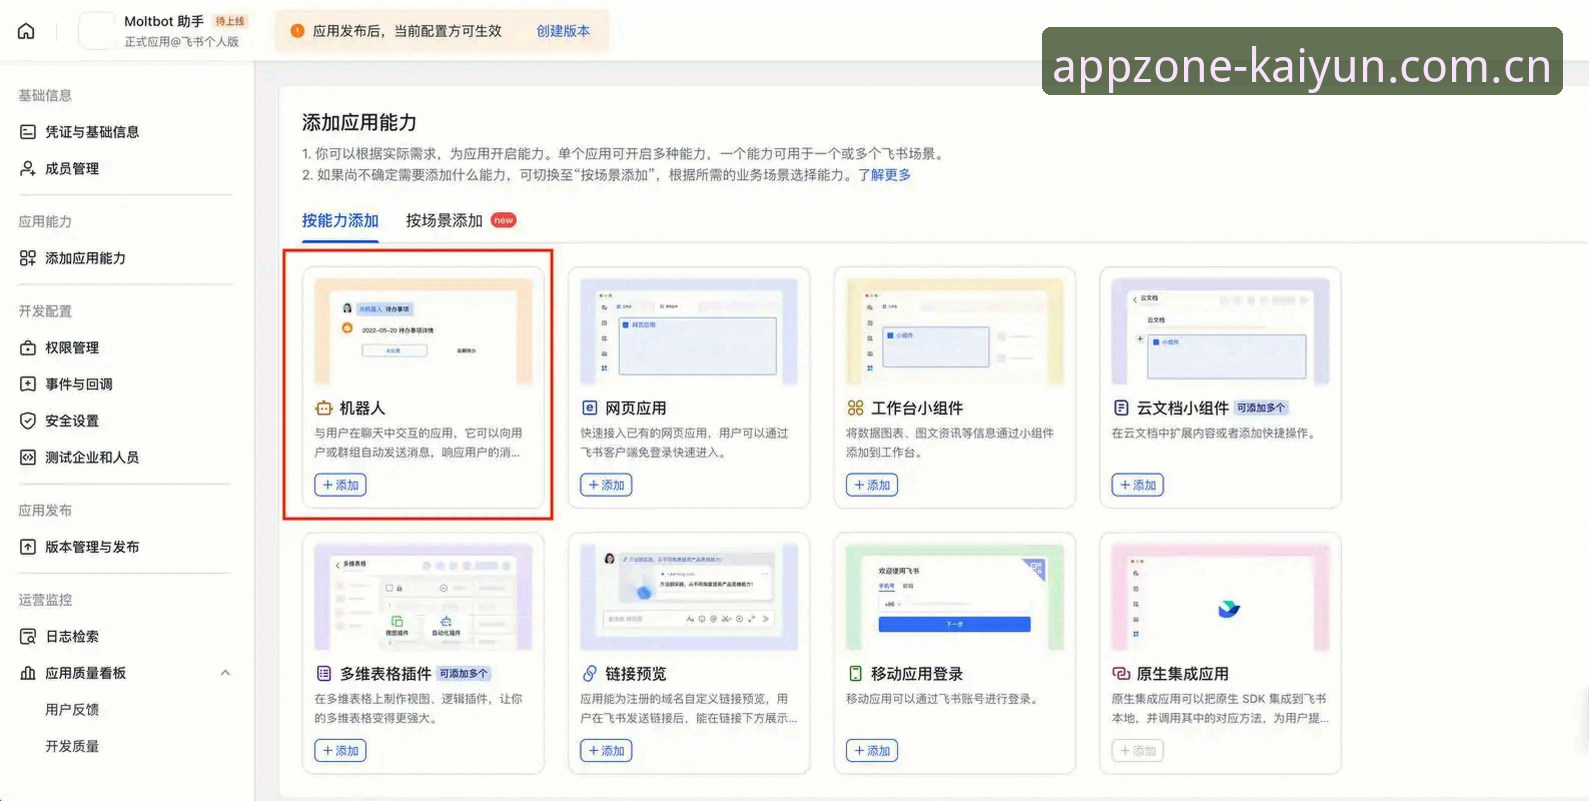Click the robot icon beside 机器人

pyautogui.click(x=323, y=408)
